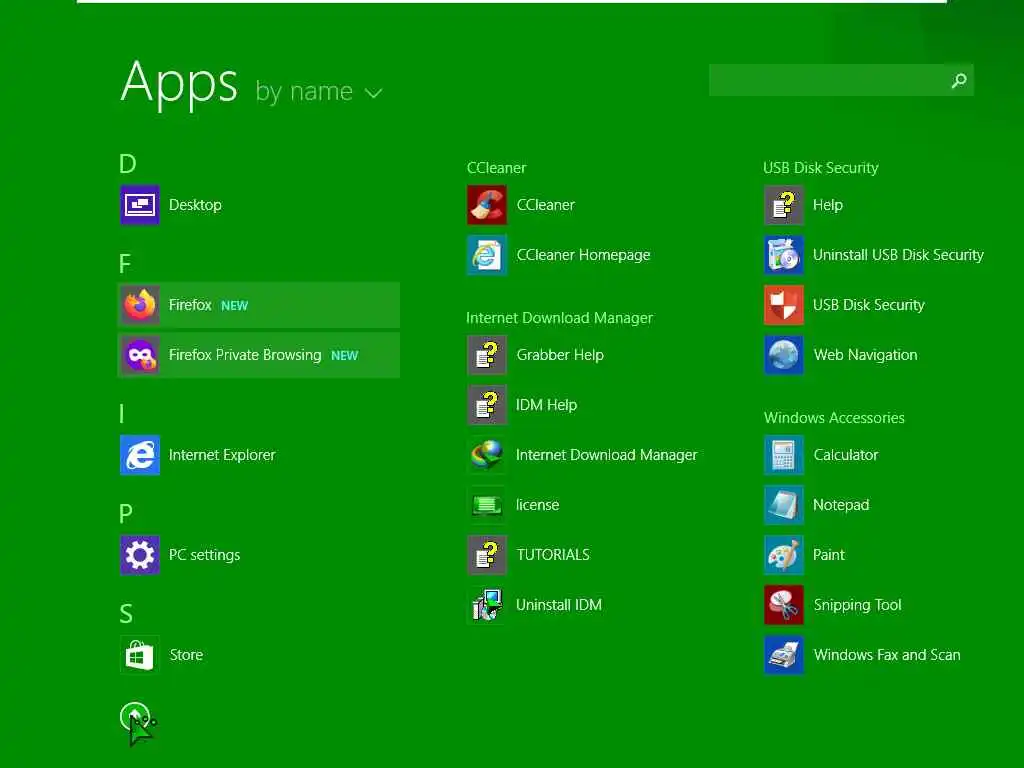Click NEW badge beside Firefox Private Browsing
1024x768 pixels.
[x=345, y=356]
